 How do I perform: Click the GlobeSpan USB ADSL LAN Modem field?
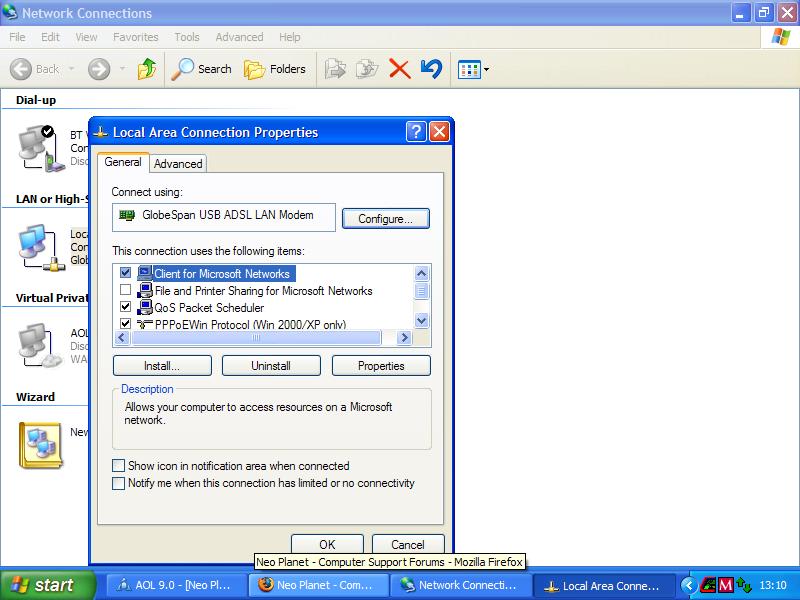[223, 217]
